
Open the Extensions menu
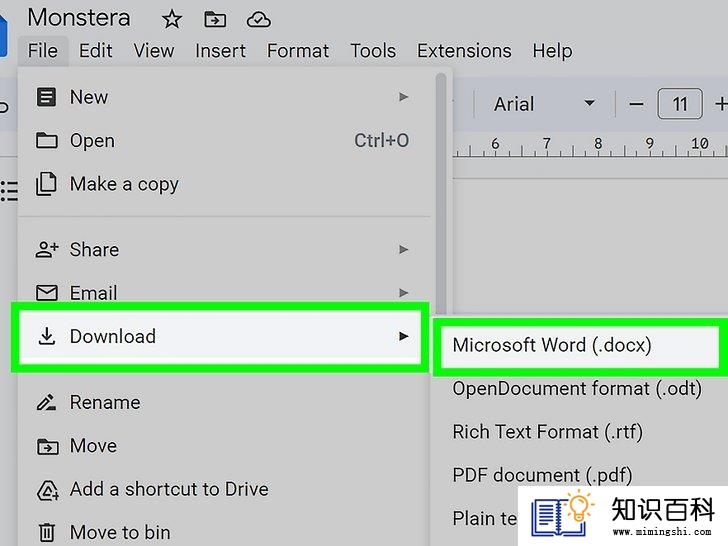464,51
